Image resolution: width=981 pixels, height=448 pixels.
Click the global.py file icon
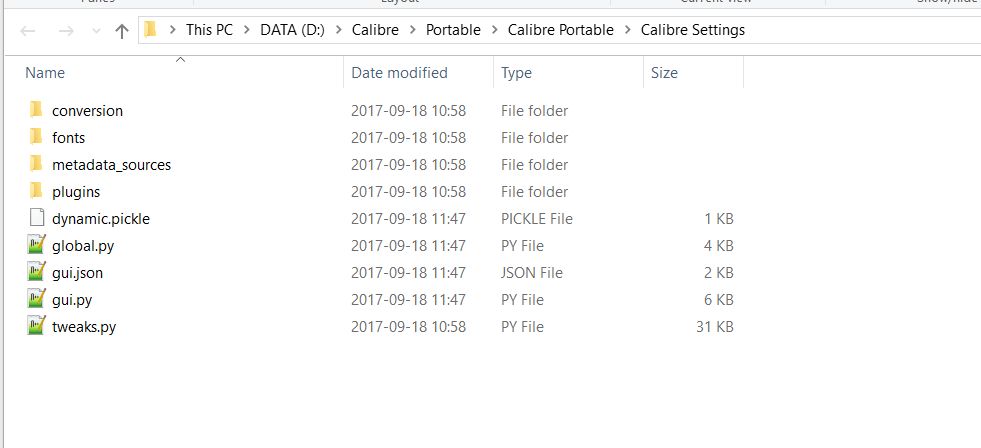[37, 245]
